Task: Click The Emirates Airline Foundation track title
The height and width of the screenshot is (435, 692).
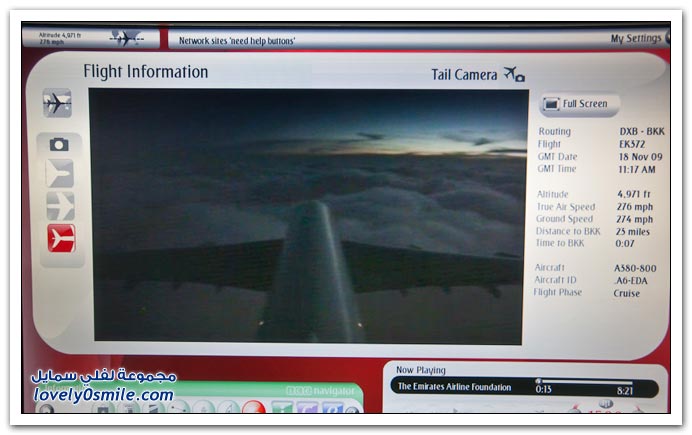Action: tap(454, 387)
